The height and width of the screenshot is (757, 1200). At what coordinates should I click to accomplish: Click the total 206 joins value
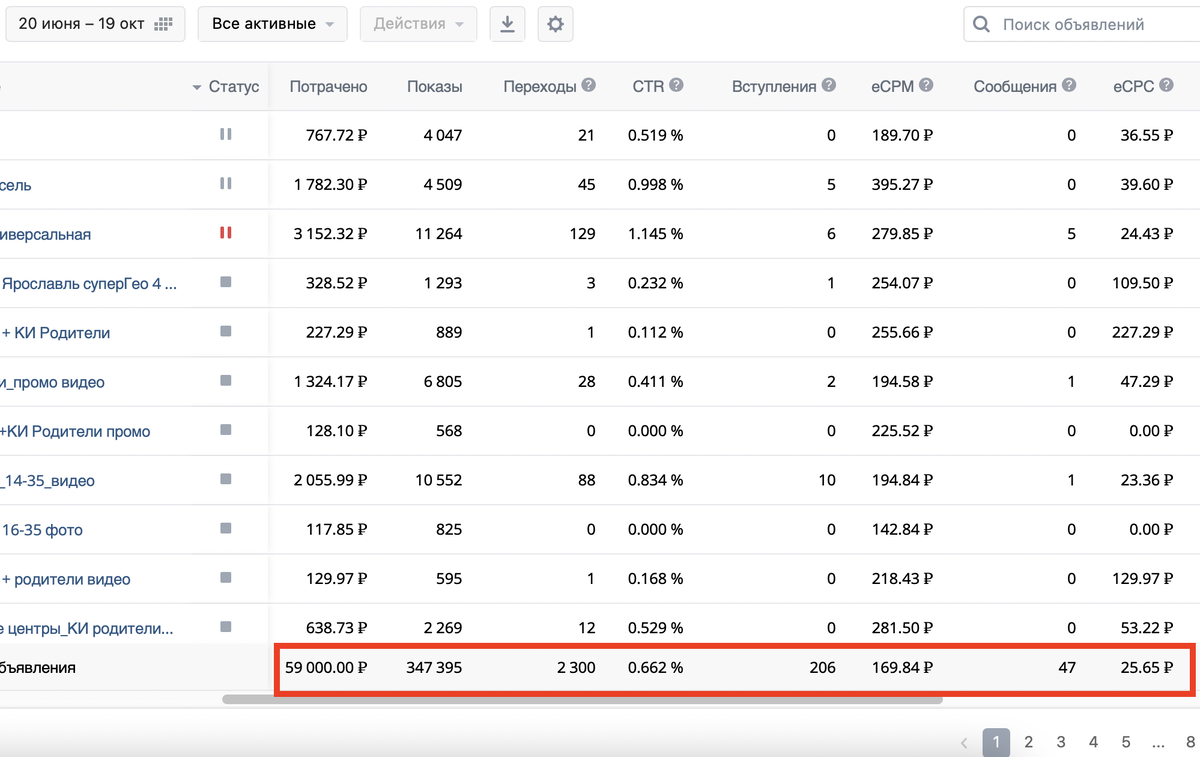point(823,667)
